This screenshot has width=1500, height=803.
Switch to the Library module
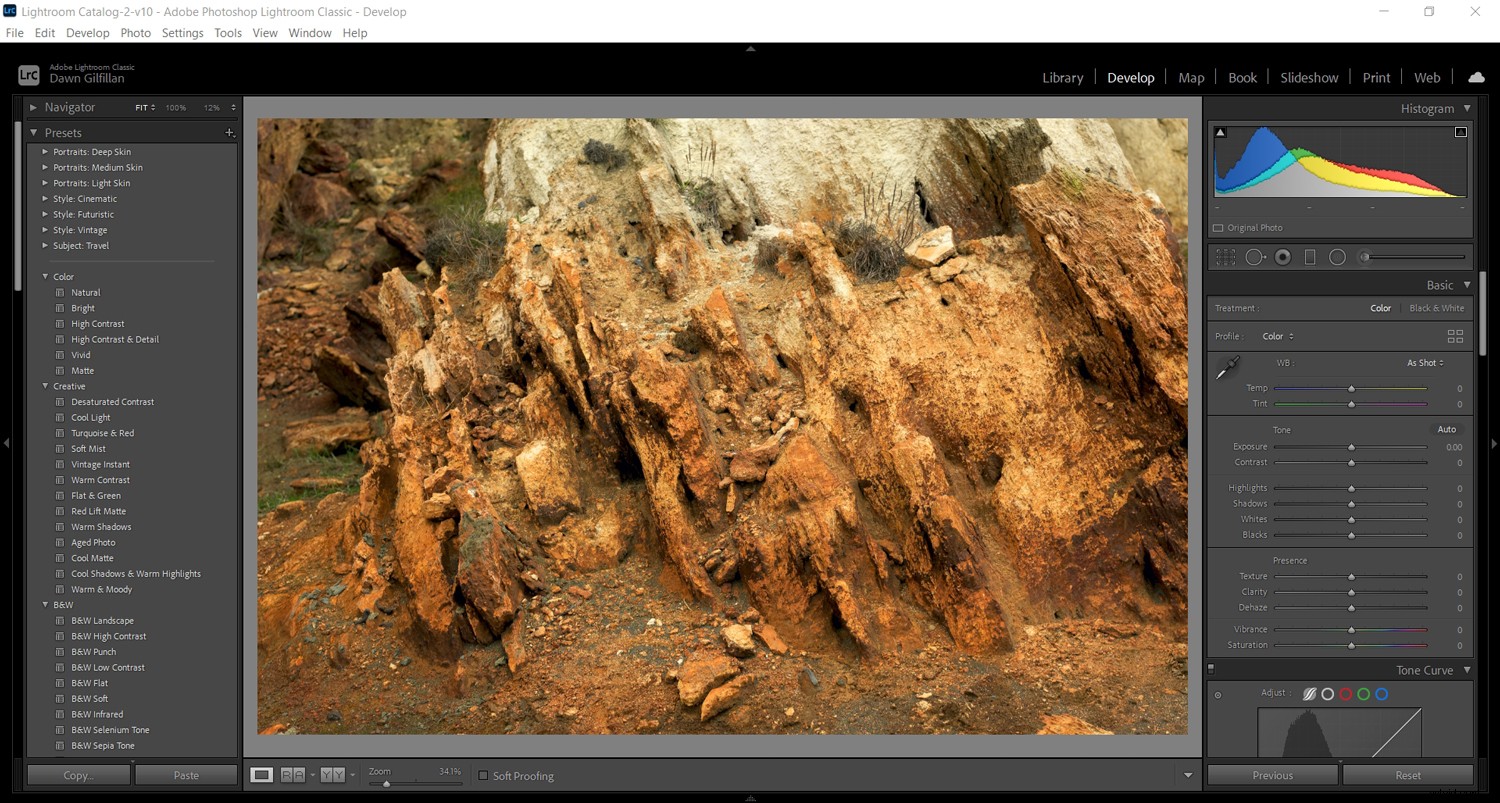click(x=1062, y=77)
